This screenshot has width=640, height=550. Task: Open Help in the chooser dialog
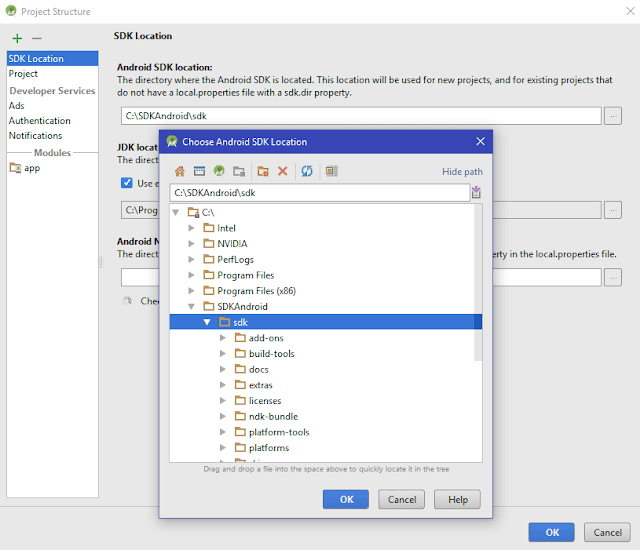tap(458, 499)
